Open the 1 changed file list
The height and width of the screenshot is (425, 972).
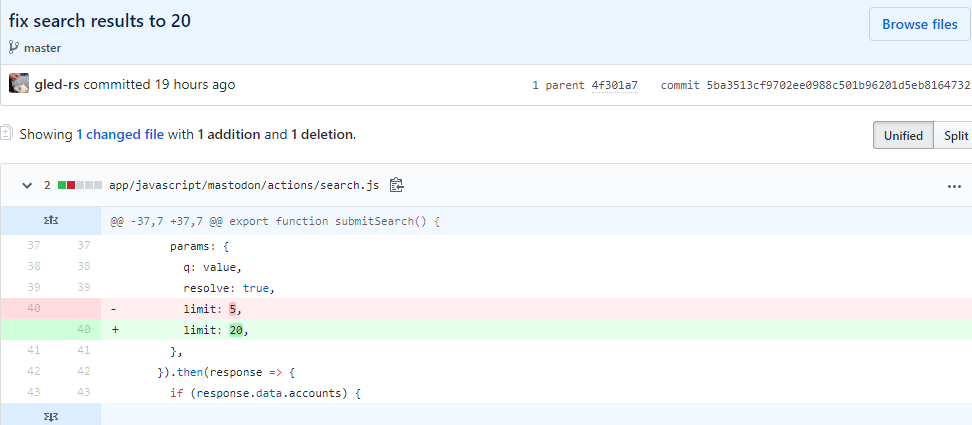coord(121,134)
